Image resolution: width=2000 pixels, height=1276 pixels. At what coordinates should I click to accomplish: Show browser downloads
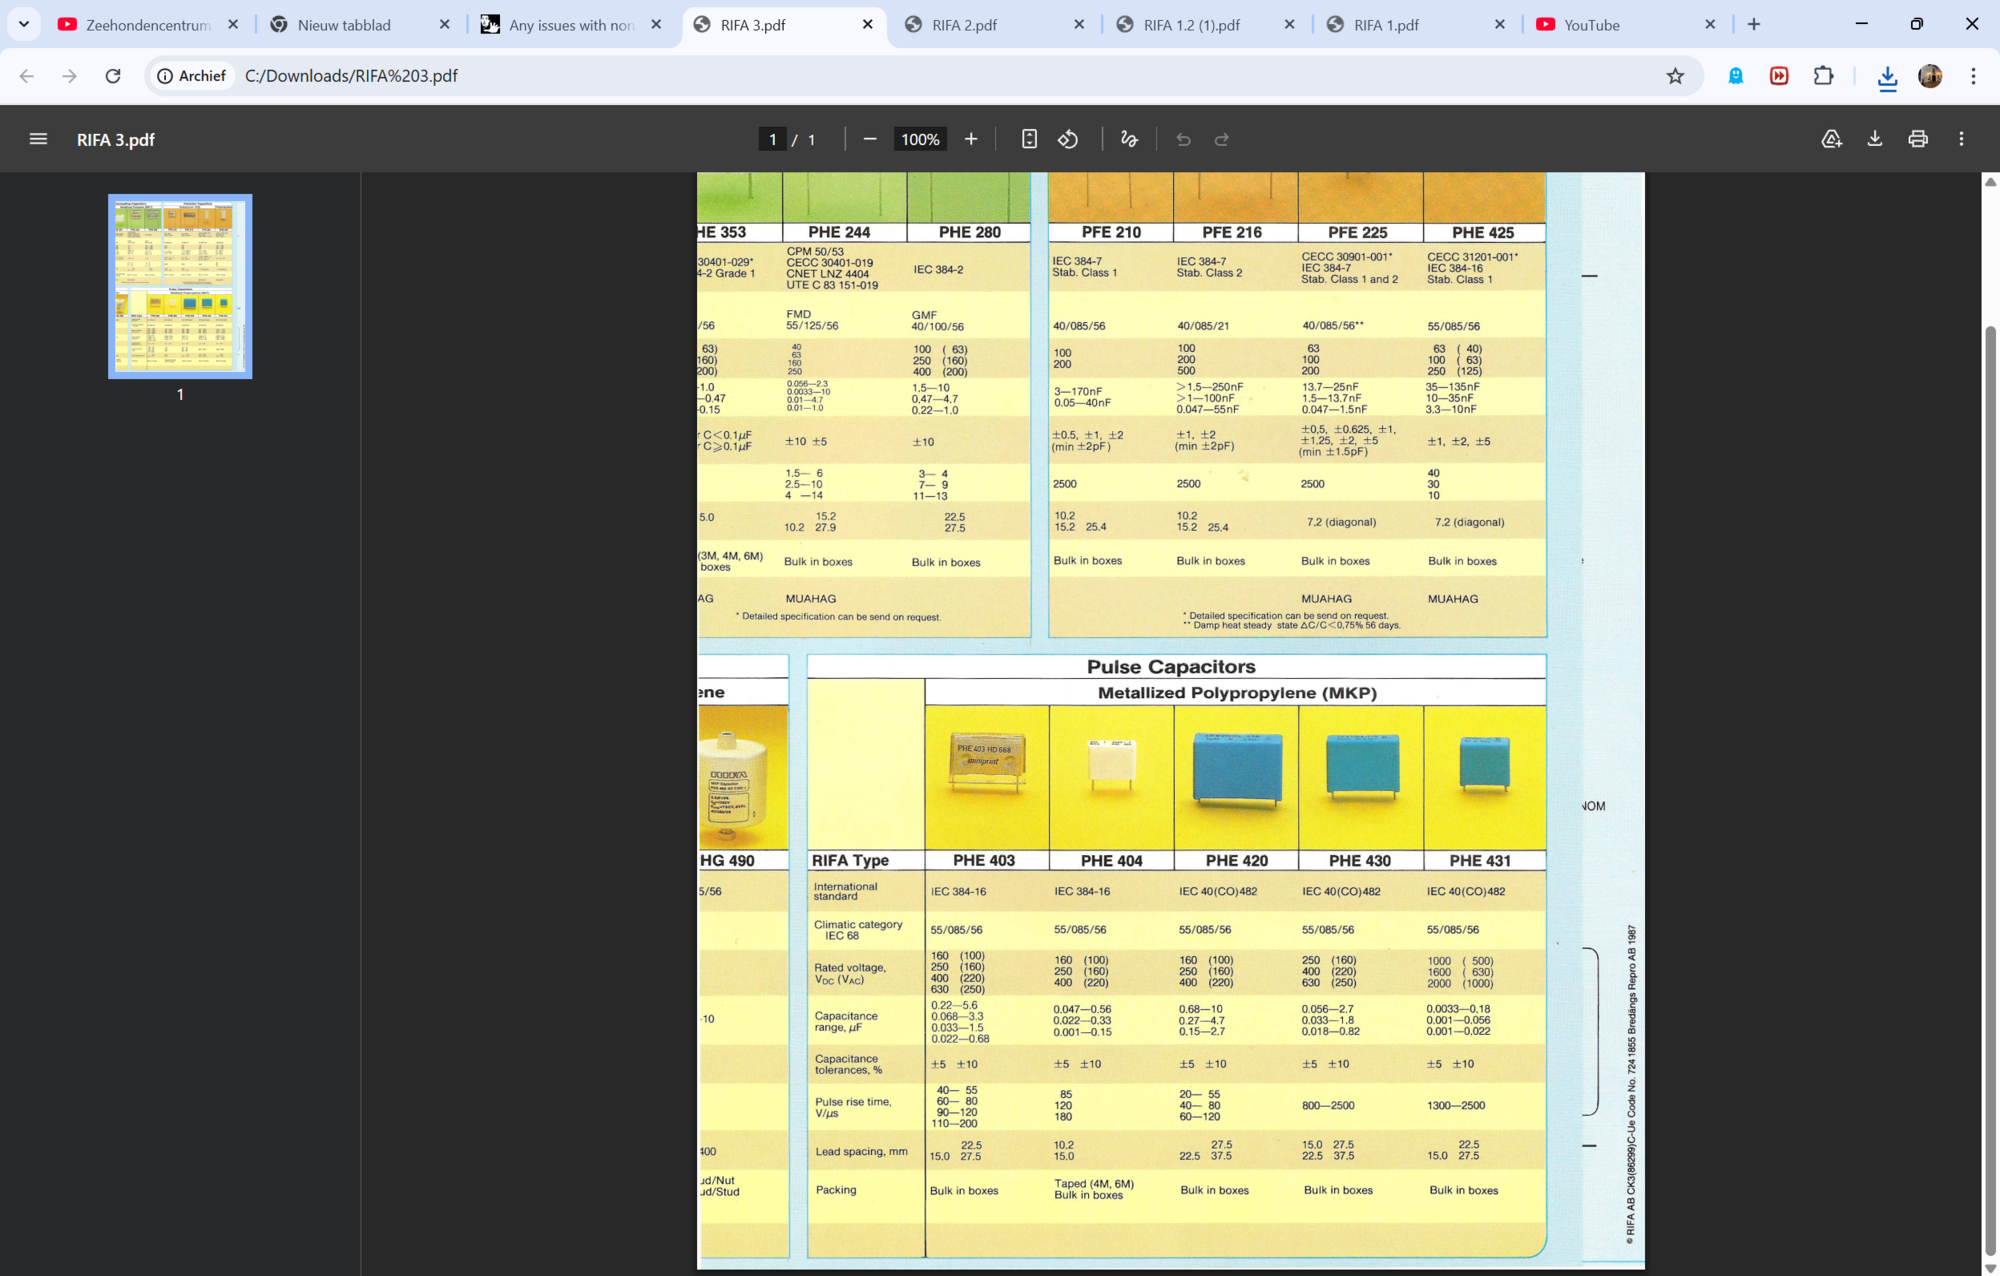tap(1887, 77)
